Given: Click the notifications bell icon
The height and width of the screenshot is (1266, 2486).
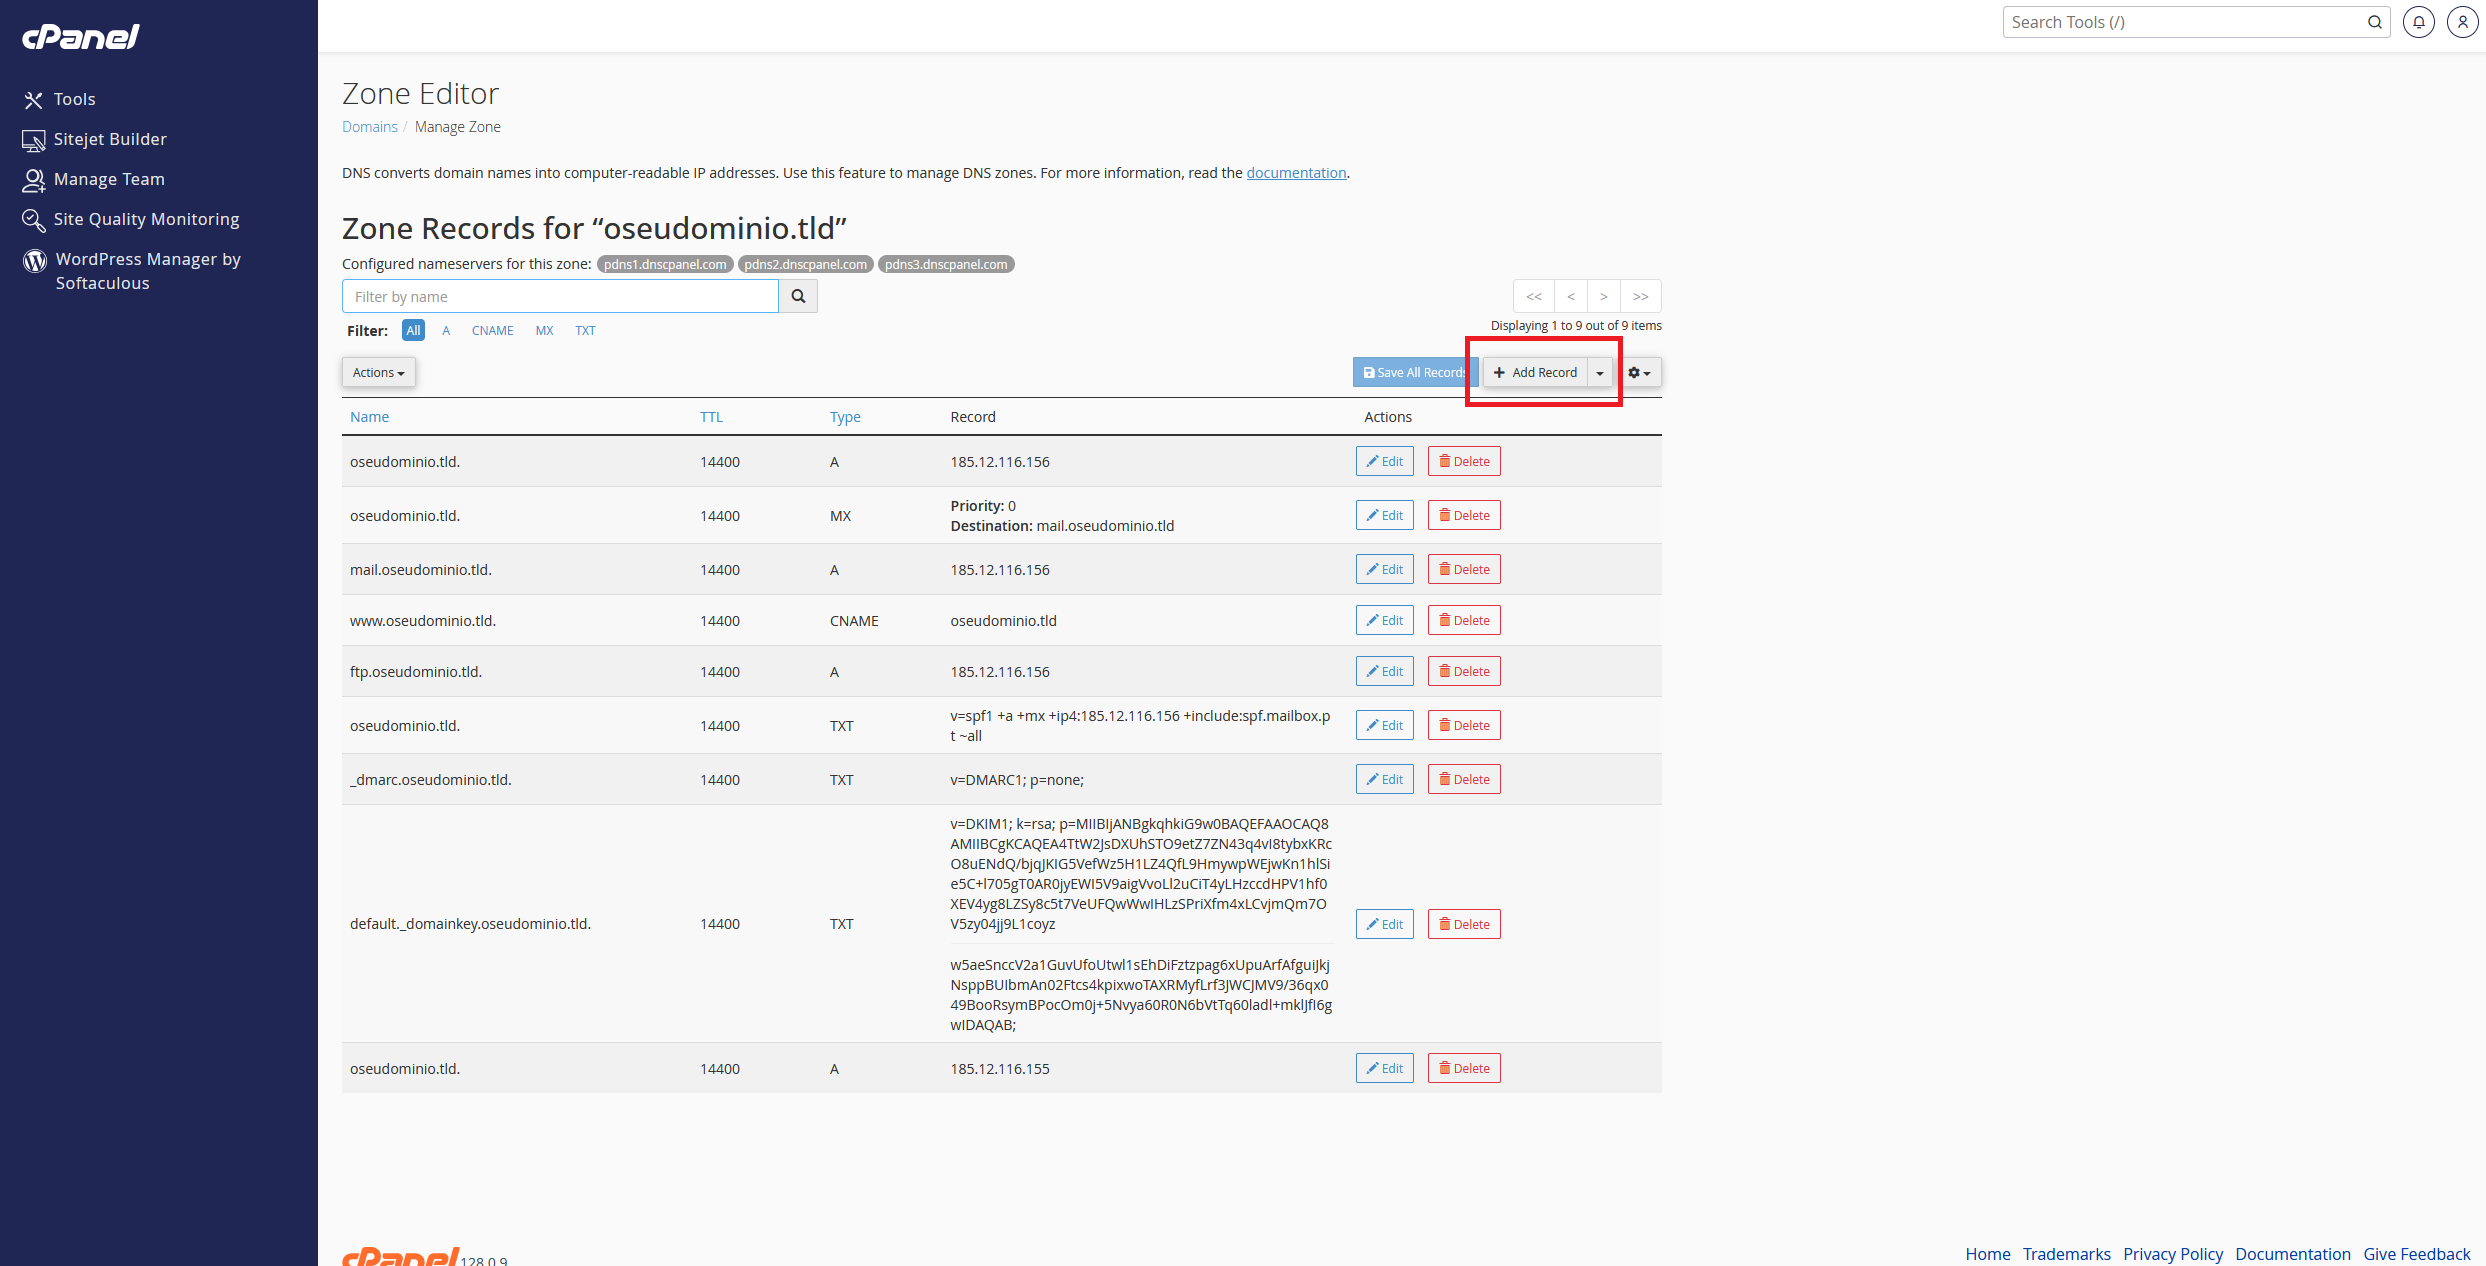Looking at the screenshot, I should (2418, 22).
